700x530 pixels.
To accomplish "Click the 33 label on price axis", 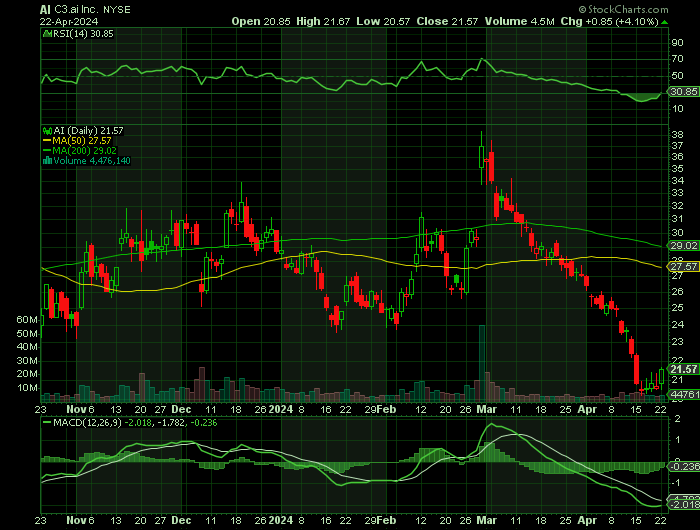I will tap(677, 193).
